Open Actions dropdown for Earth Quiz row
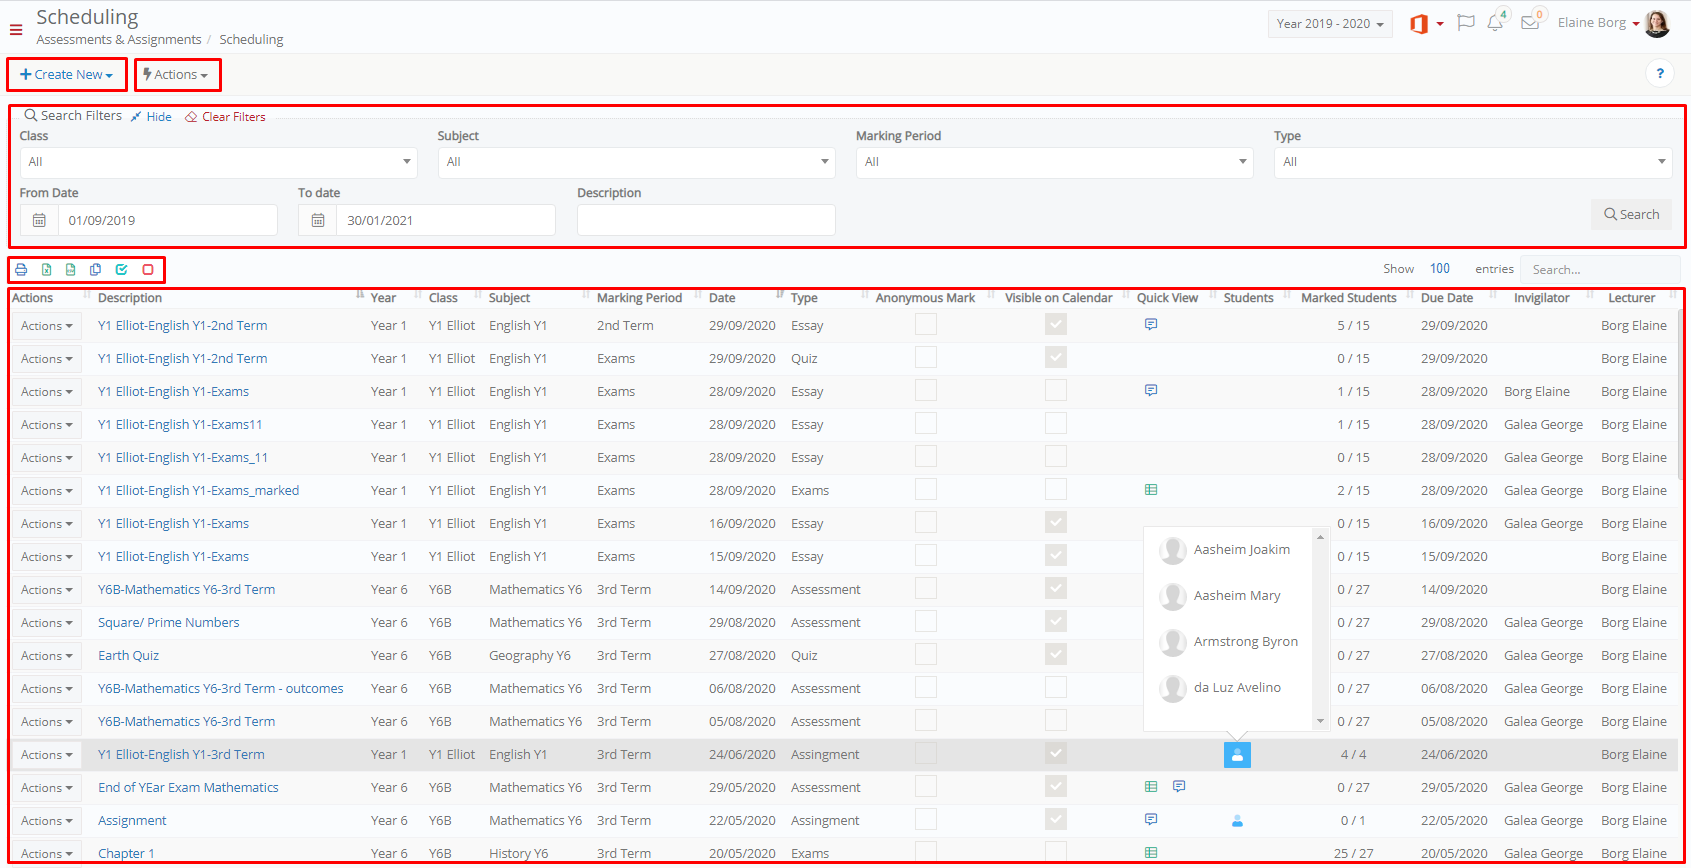 (47, 656)
